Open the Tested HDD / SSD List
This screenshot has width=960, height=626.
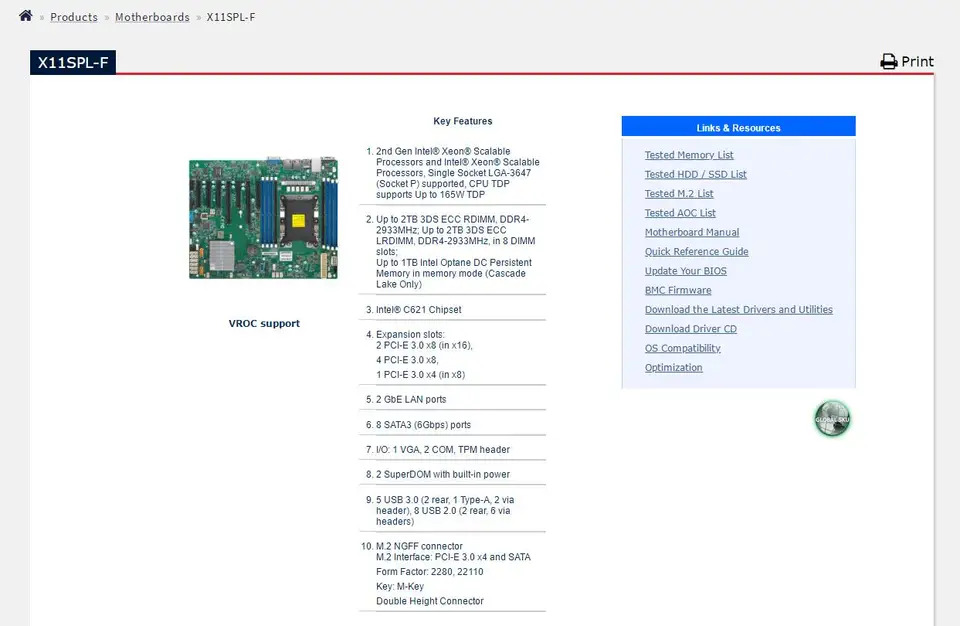point(696,175)
